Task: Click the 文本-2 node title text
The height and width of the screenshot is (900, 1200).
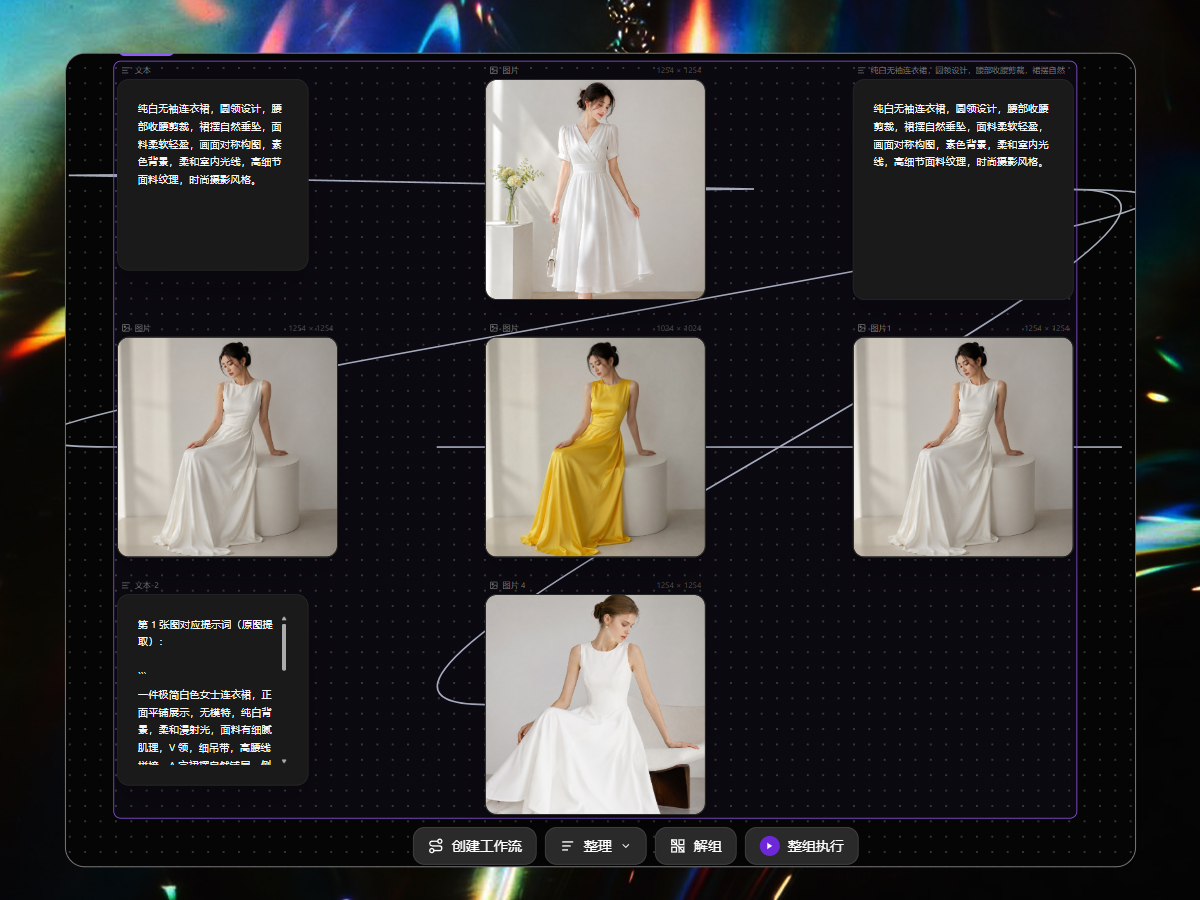Action: [x=147, y=586]
